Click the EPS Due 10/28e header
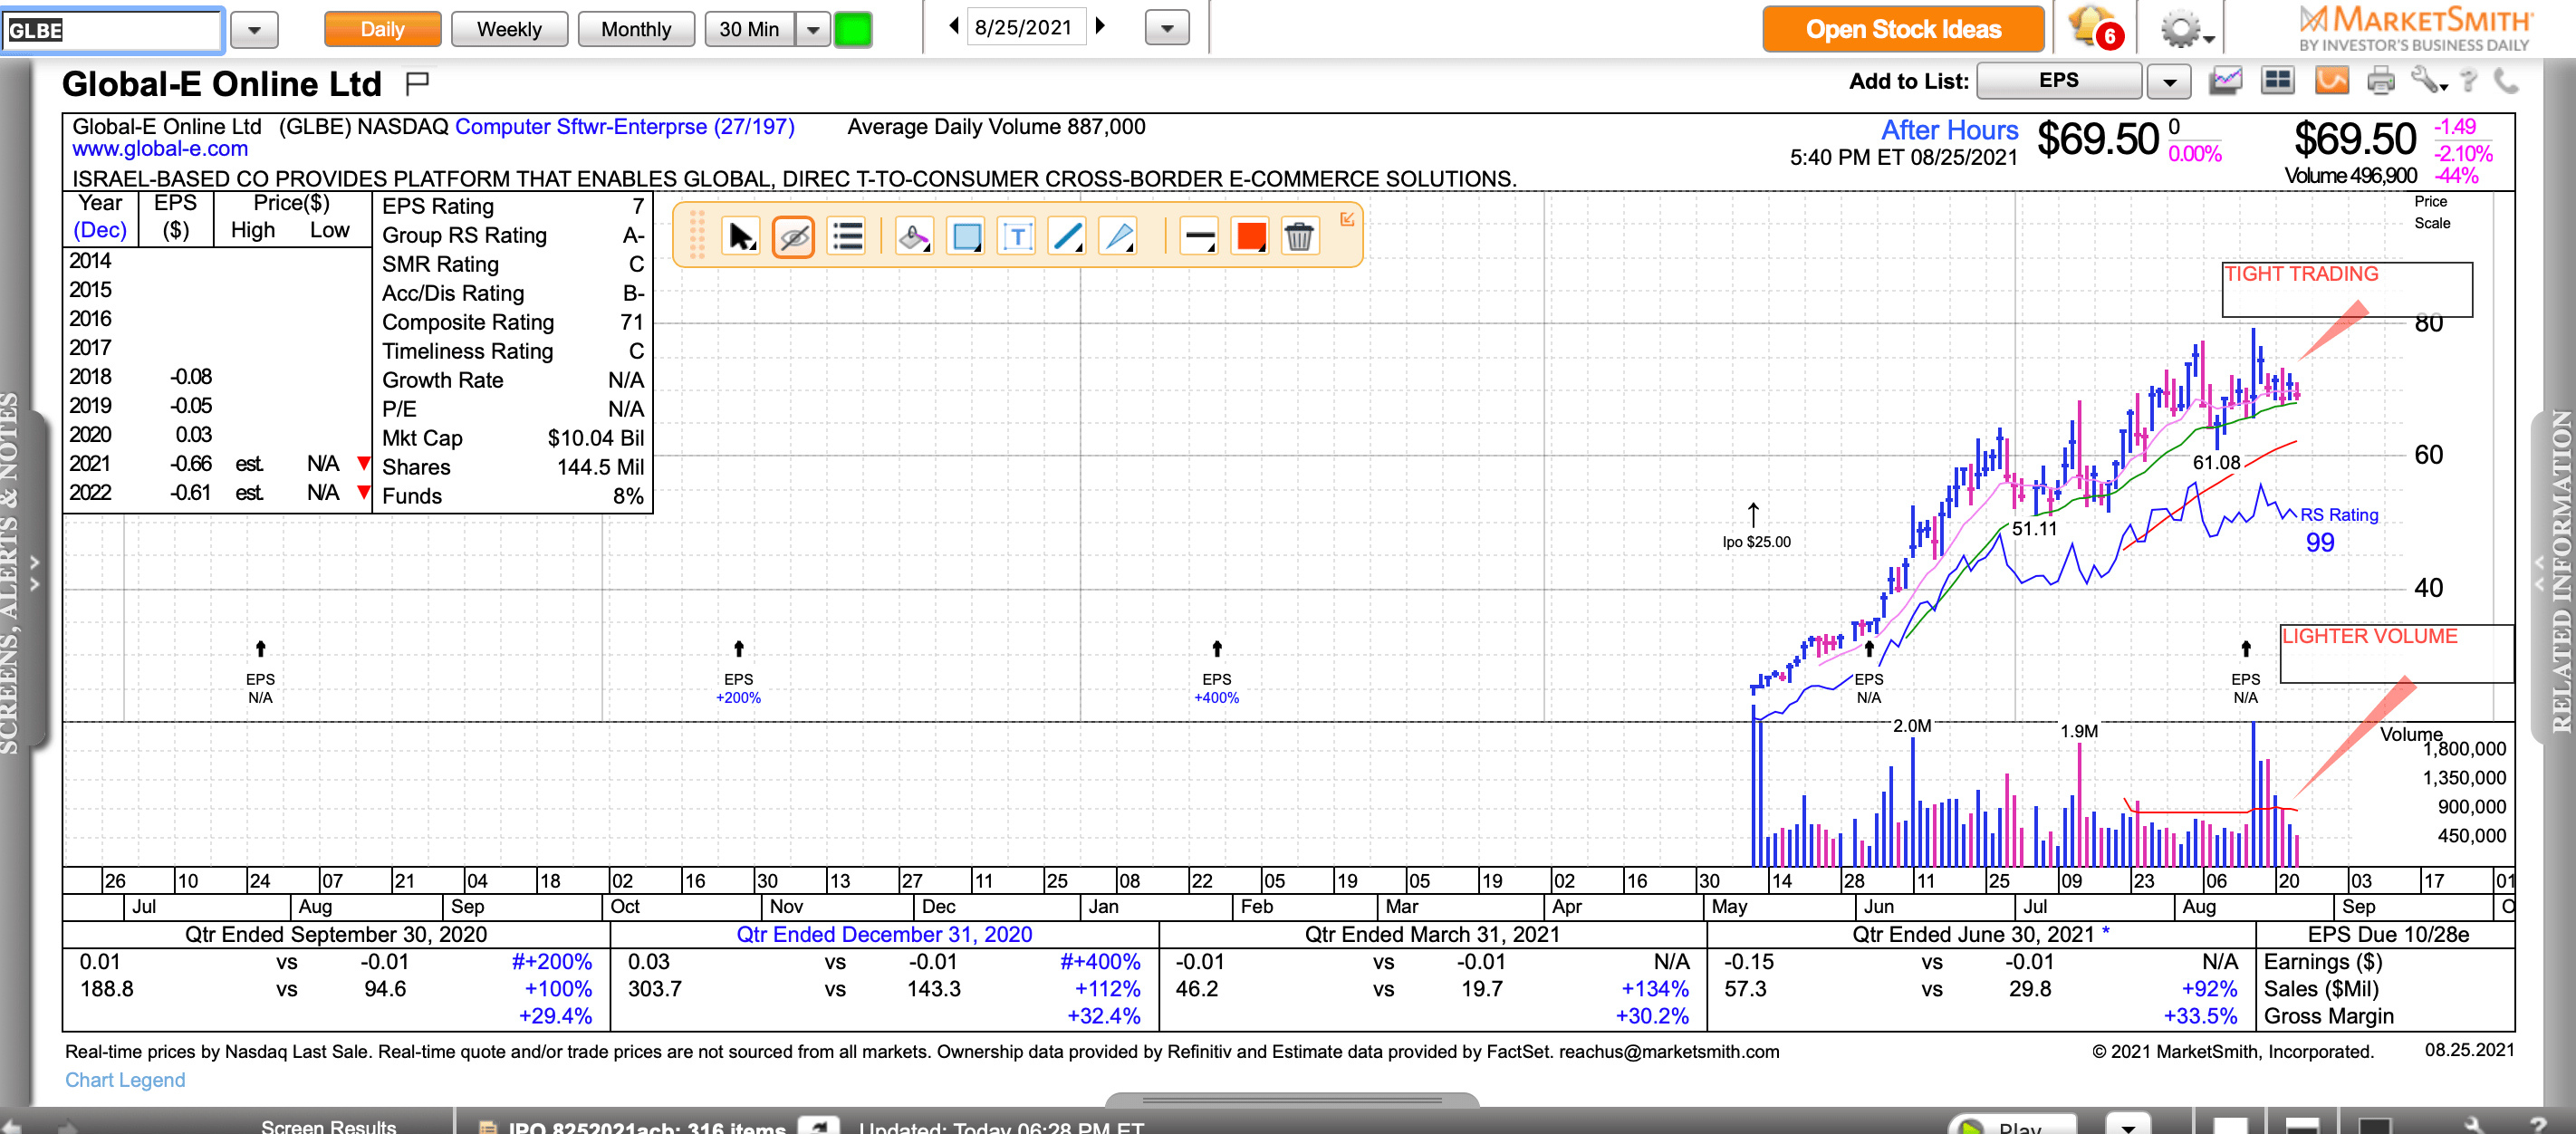 [2388, 935]
